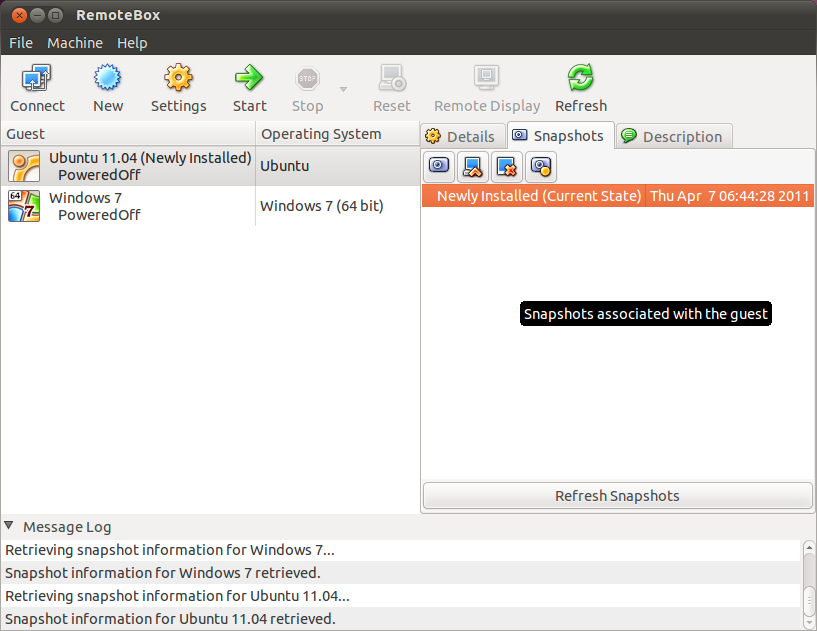
Task: Click the Reset toolbar icon
Action: (x=392, y=78)
